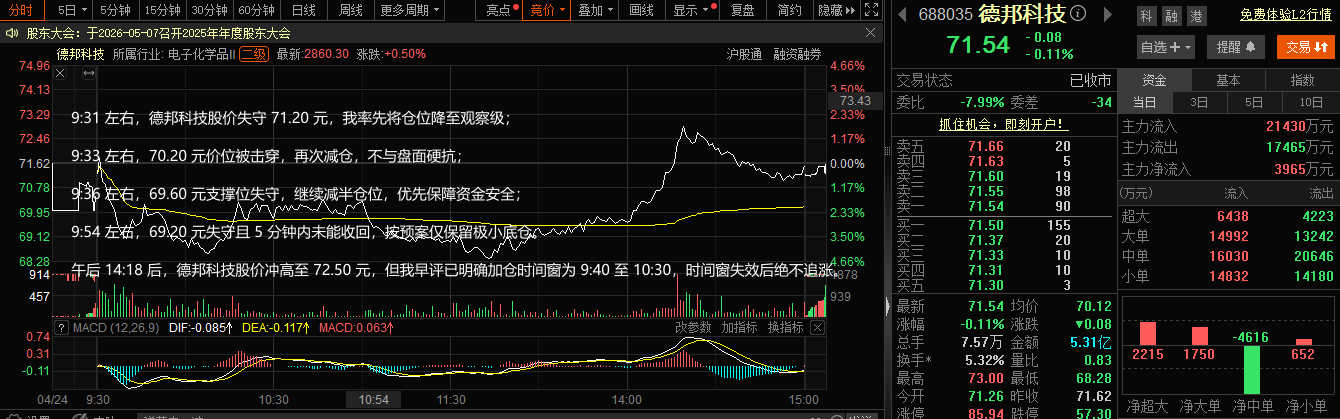Image resolution: width=1340 pixels, height=419 pixels.
Task: Open 复盘 replay mode
Action: [x=741, y=10]
